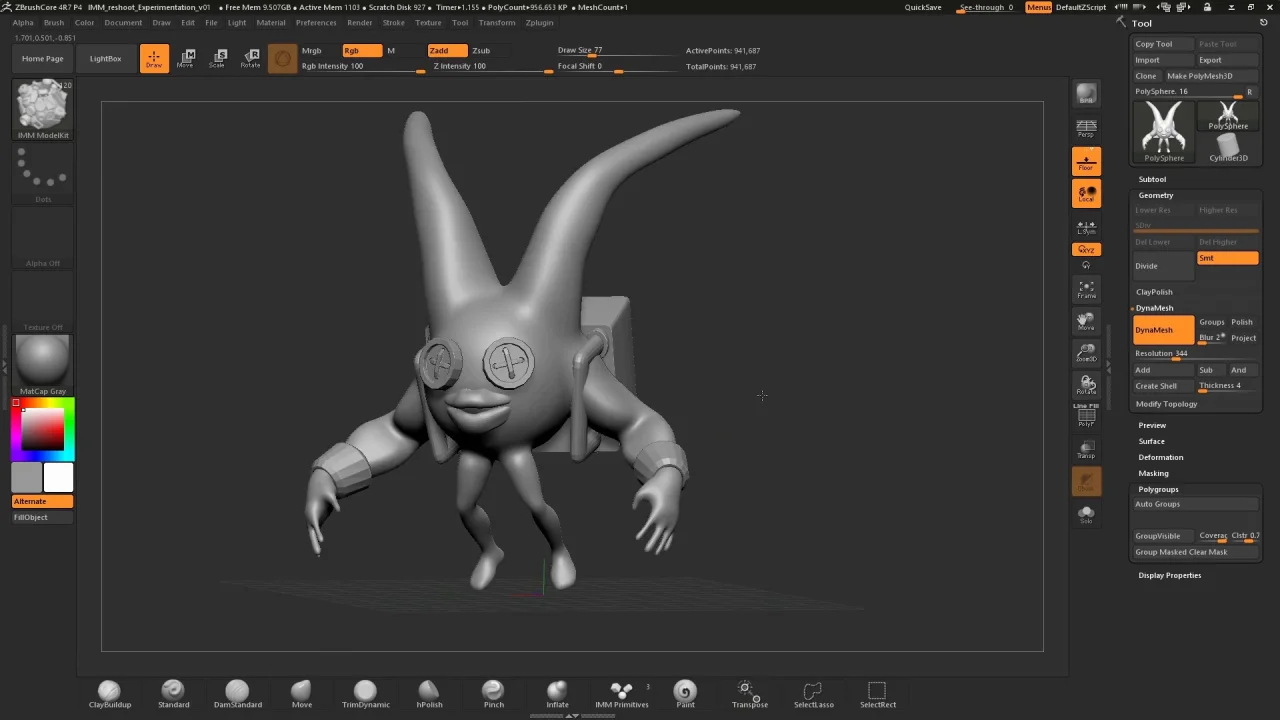Expand Modify Topology subsection
Image resolution: width=1280 pixels, height=720 pixels.
coord(1166,404)
